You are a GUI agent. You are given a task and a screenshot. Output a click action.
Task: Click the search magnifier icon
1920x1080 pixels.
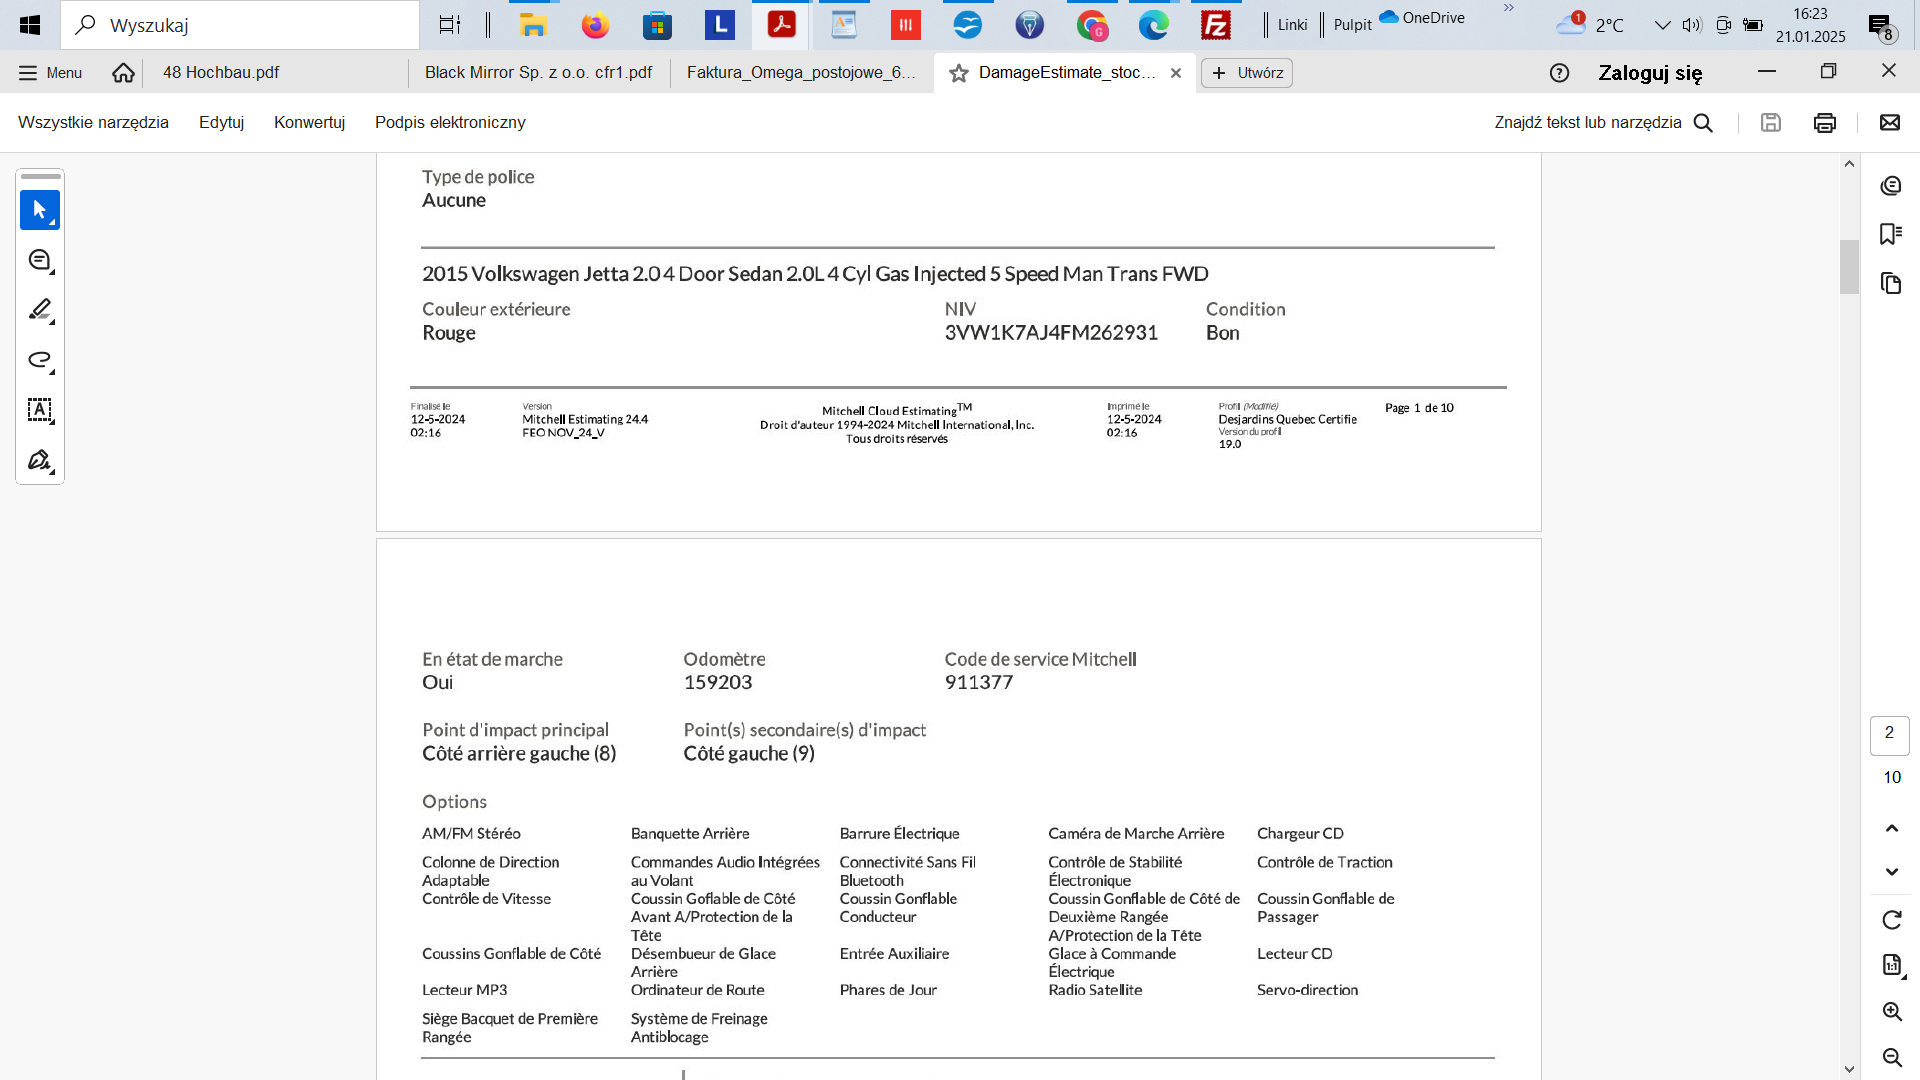click(1703, 122)
